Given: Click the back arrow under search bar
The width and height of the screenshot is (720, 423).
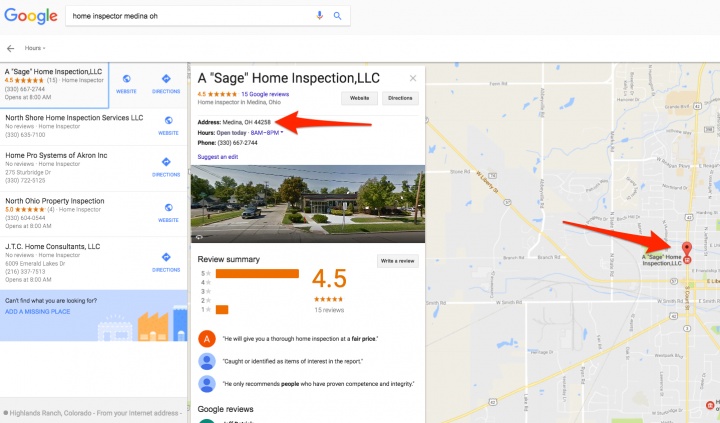Looking at the screenshot, I should [x=11, y=48].
